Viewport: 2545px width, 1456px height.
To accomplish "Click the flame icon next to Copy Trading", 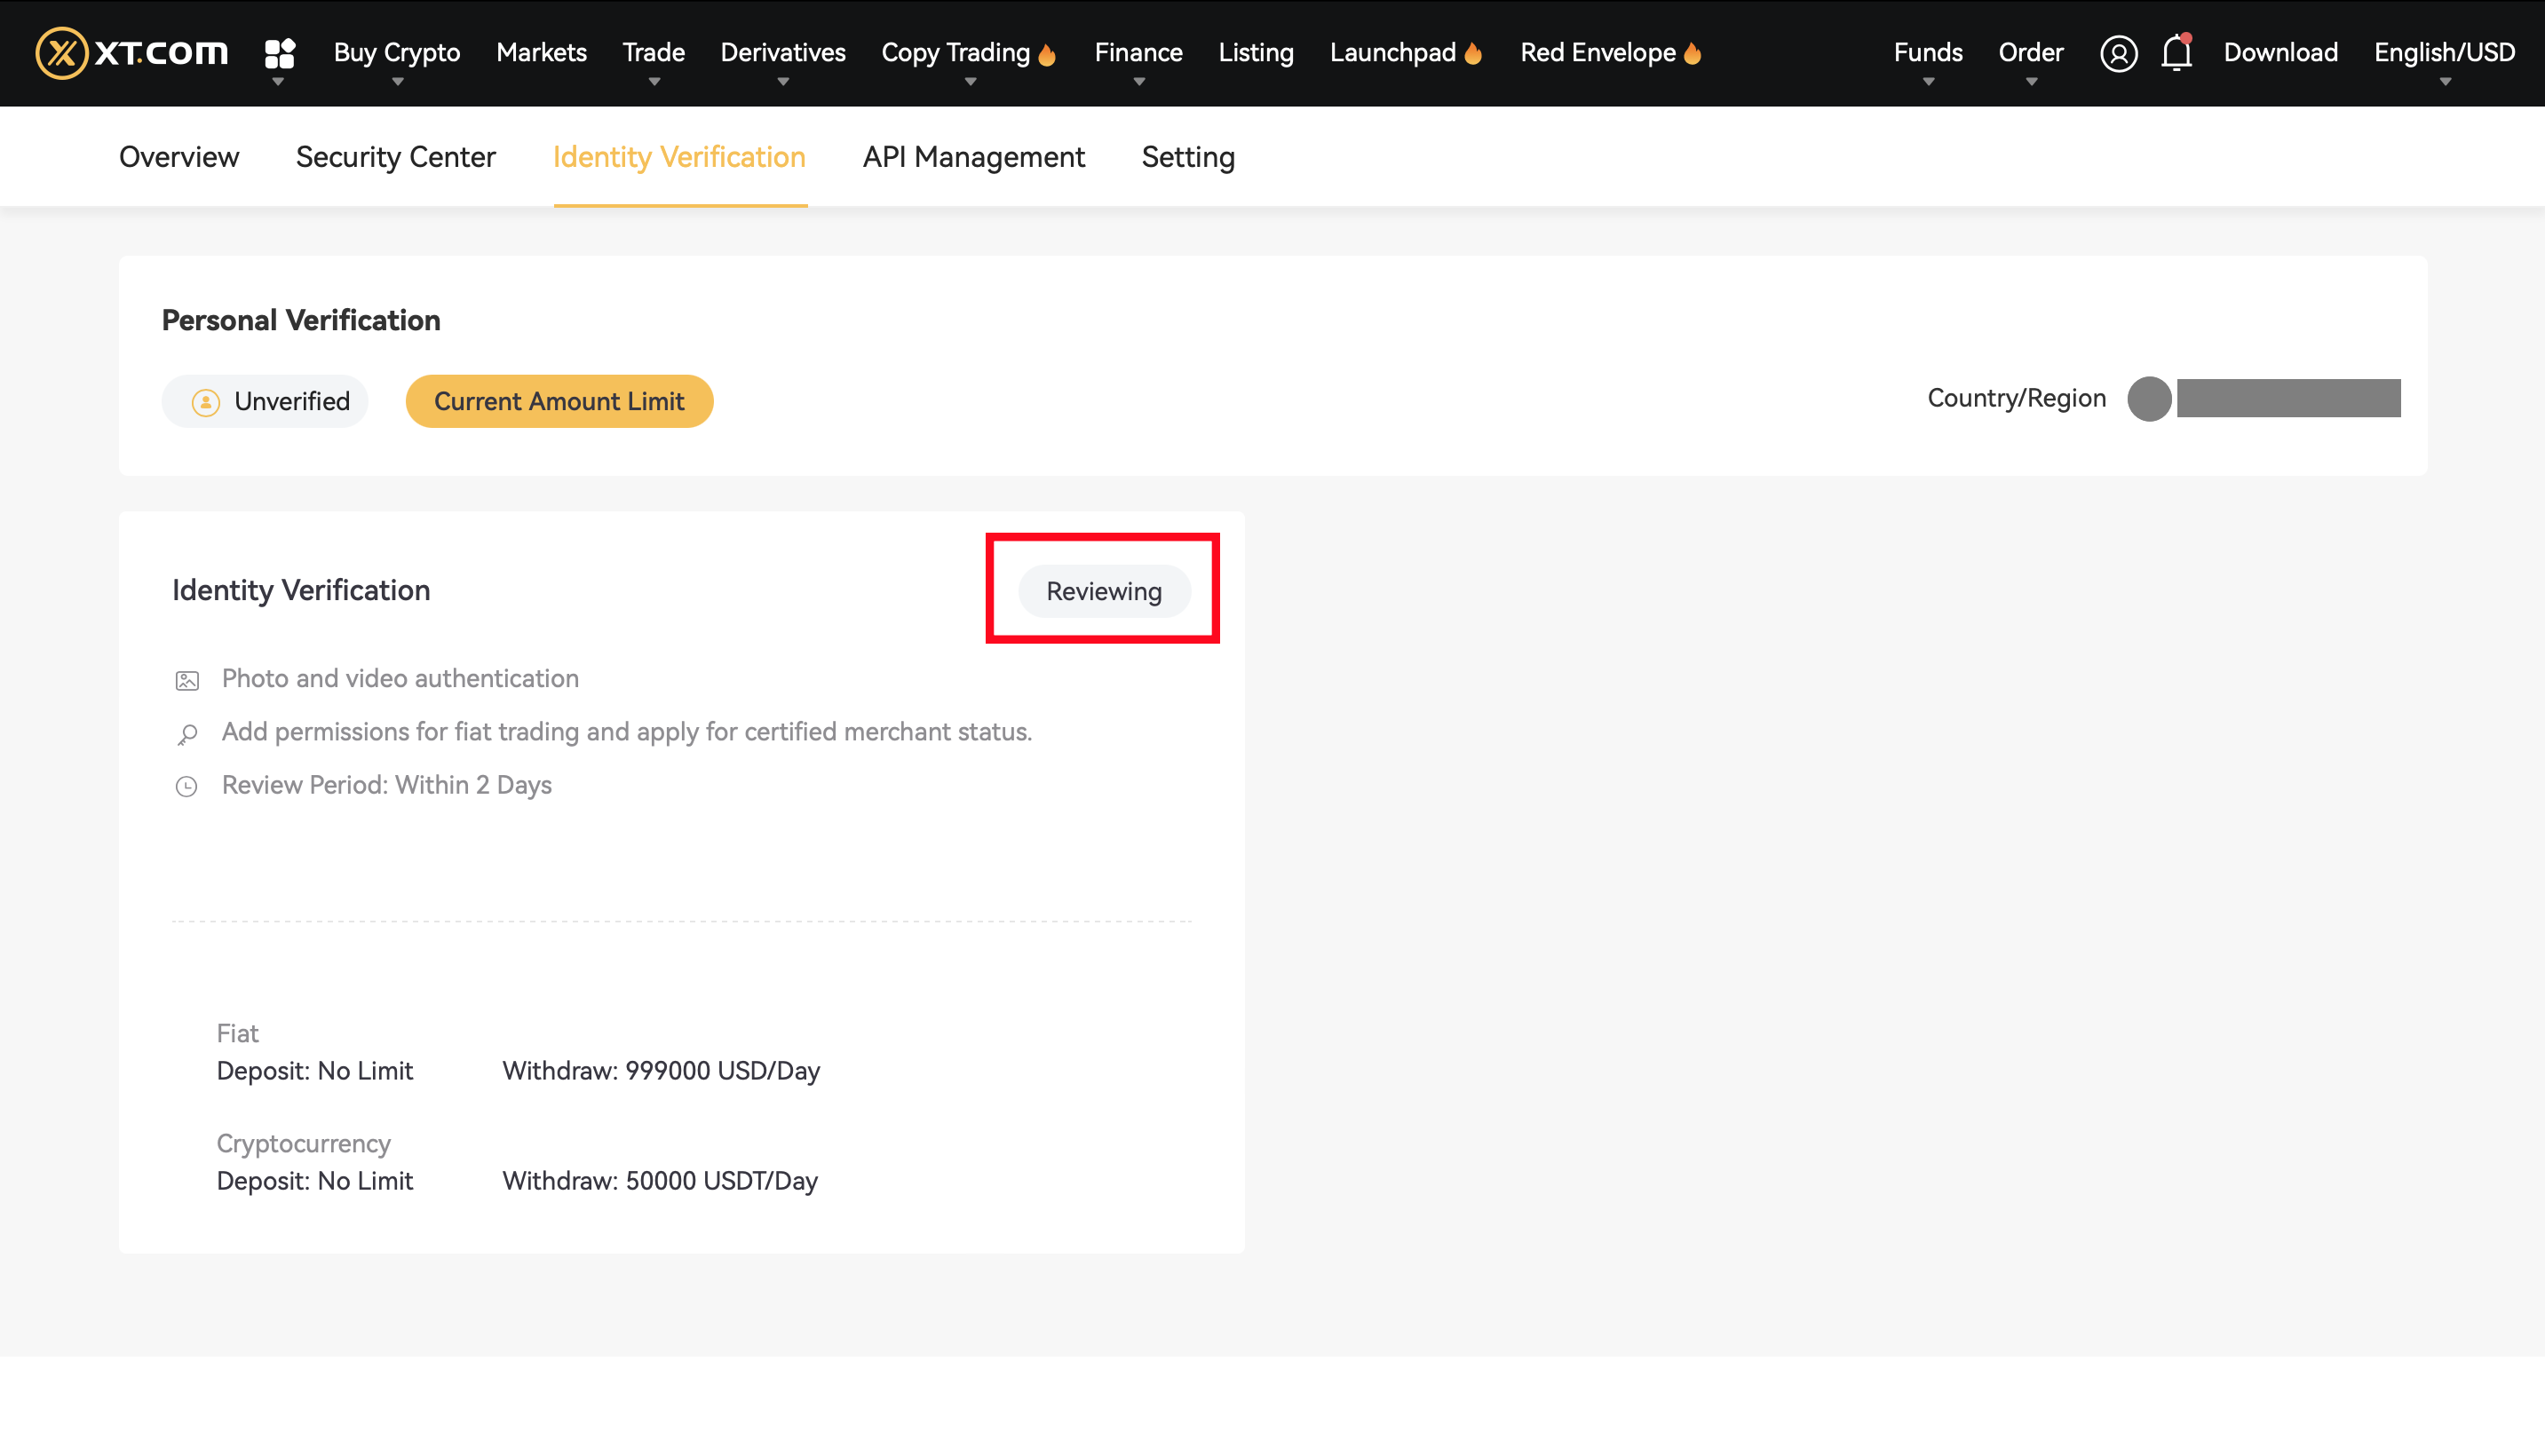I will pos(1046,52).
